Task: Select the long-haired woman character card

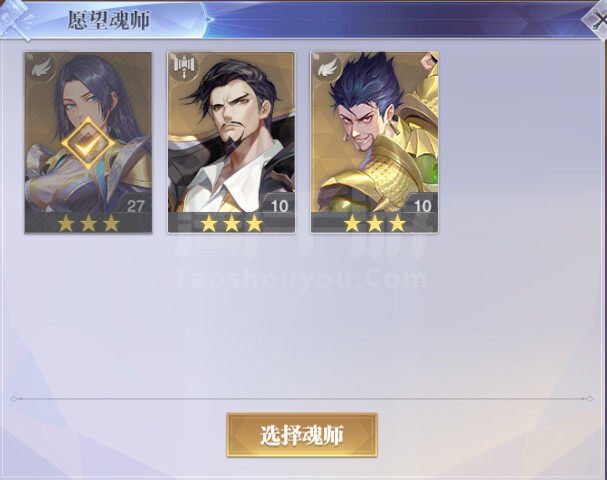Action: [88, 142]
